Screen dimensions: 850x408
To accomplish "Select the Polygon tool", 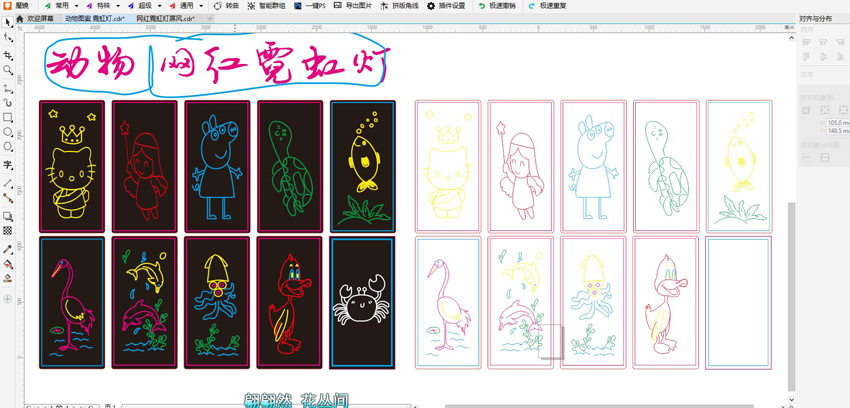I will pyautogui.click(x=8, y=146).
